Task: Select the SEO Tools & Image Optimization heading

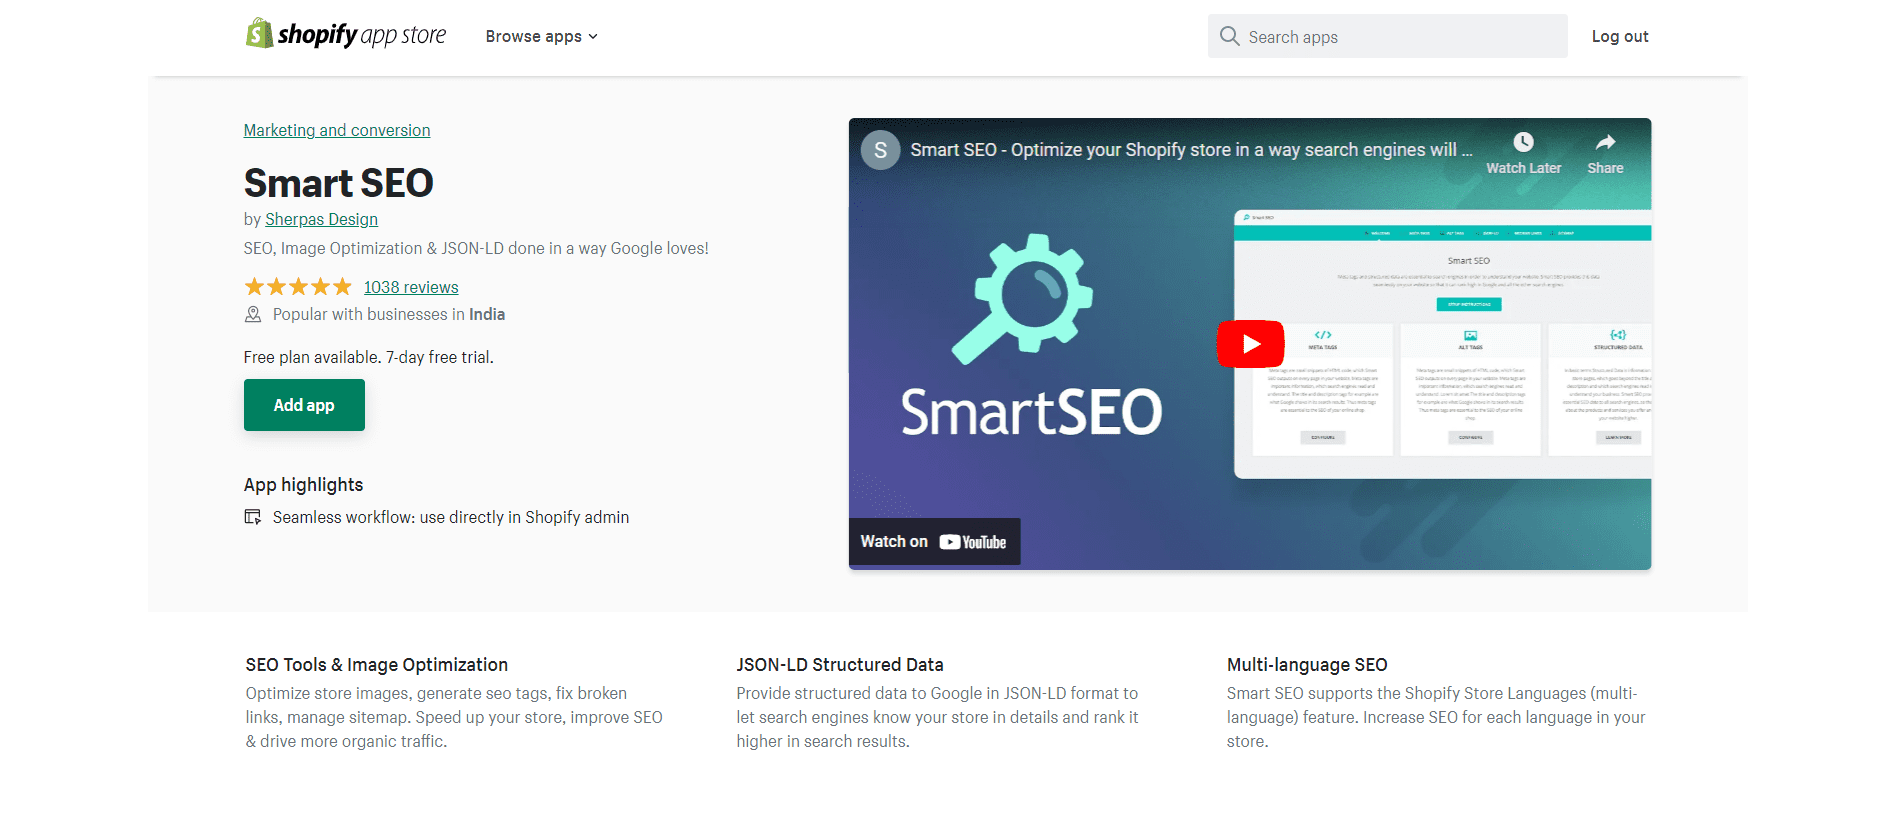Action: 377,665
